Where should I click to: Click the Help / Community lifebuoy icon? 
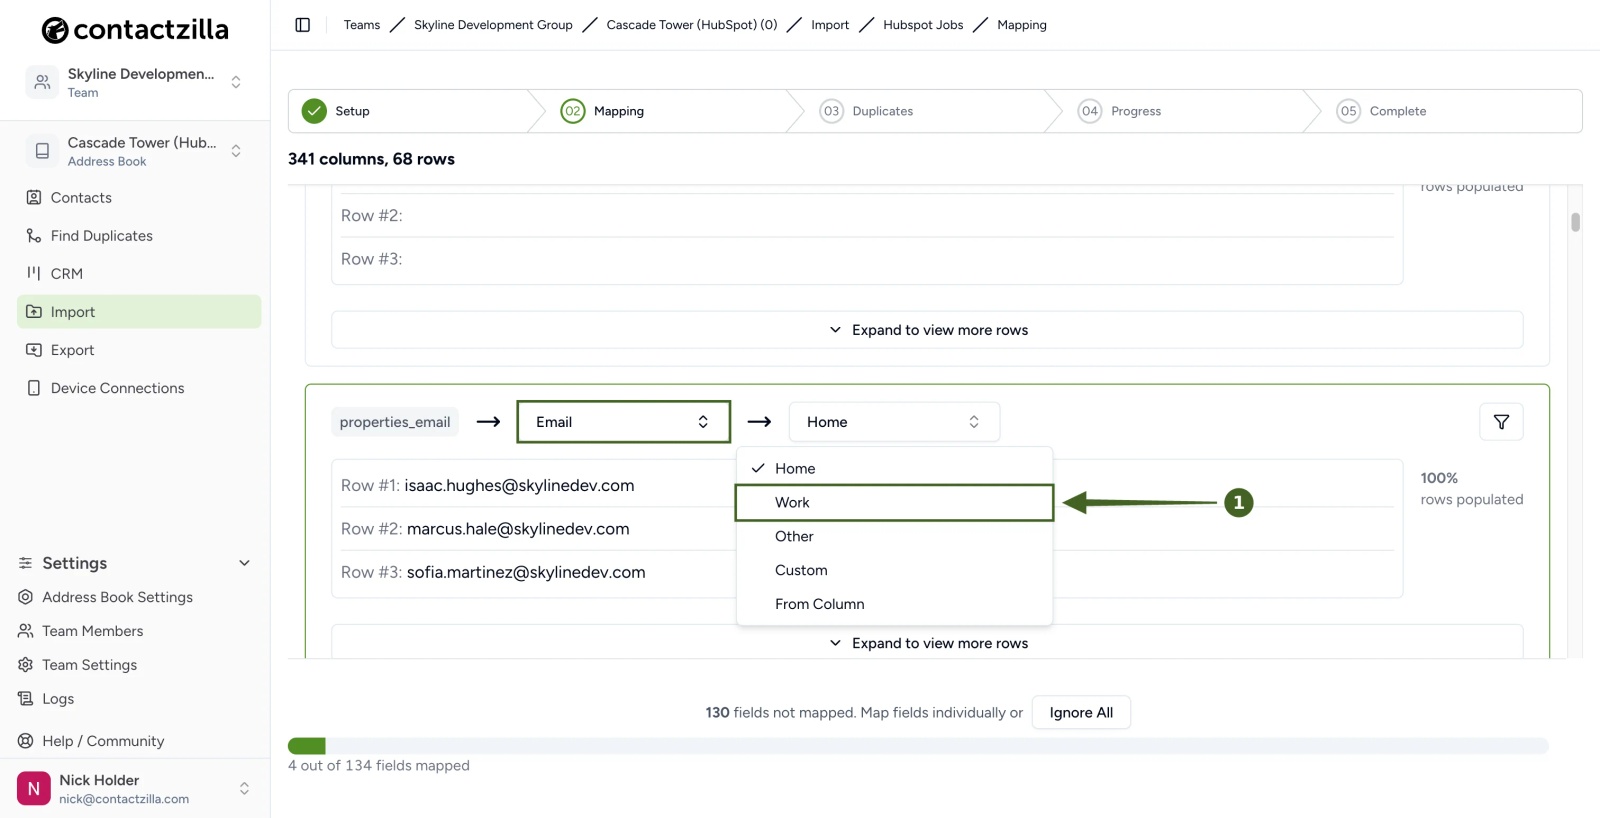[x=26, y=741]
